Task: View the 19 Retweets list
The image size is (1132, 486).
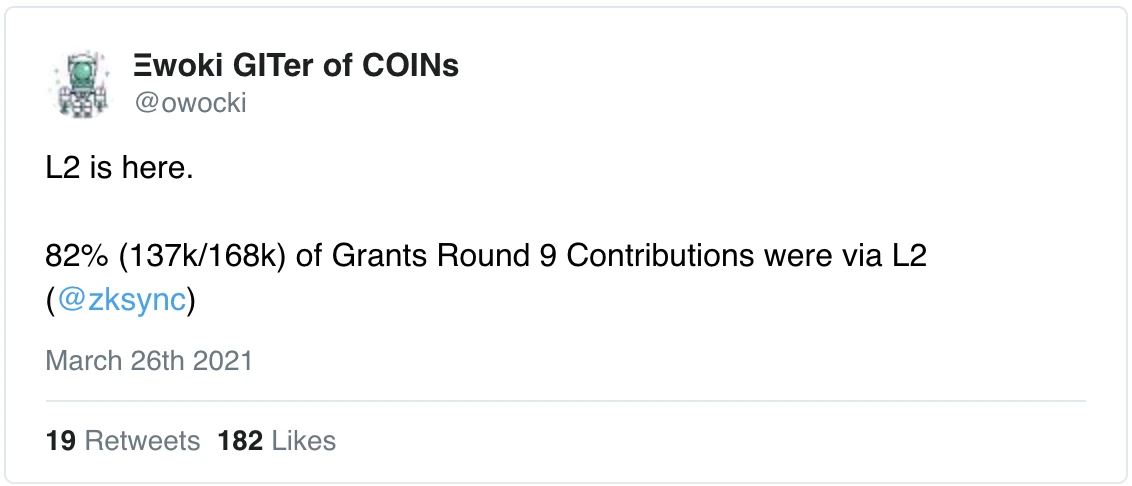Action: pyautogui.click(x=123, y=441)
